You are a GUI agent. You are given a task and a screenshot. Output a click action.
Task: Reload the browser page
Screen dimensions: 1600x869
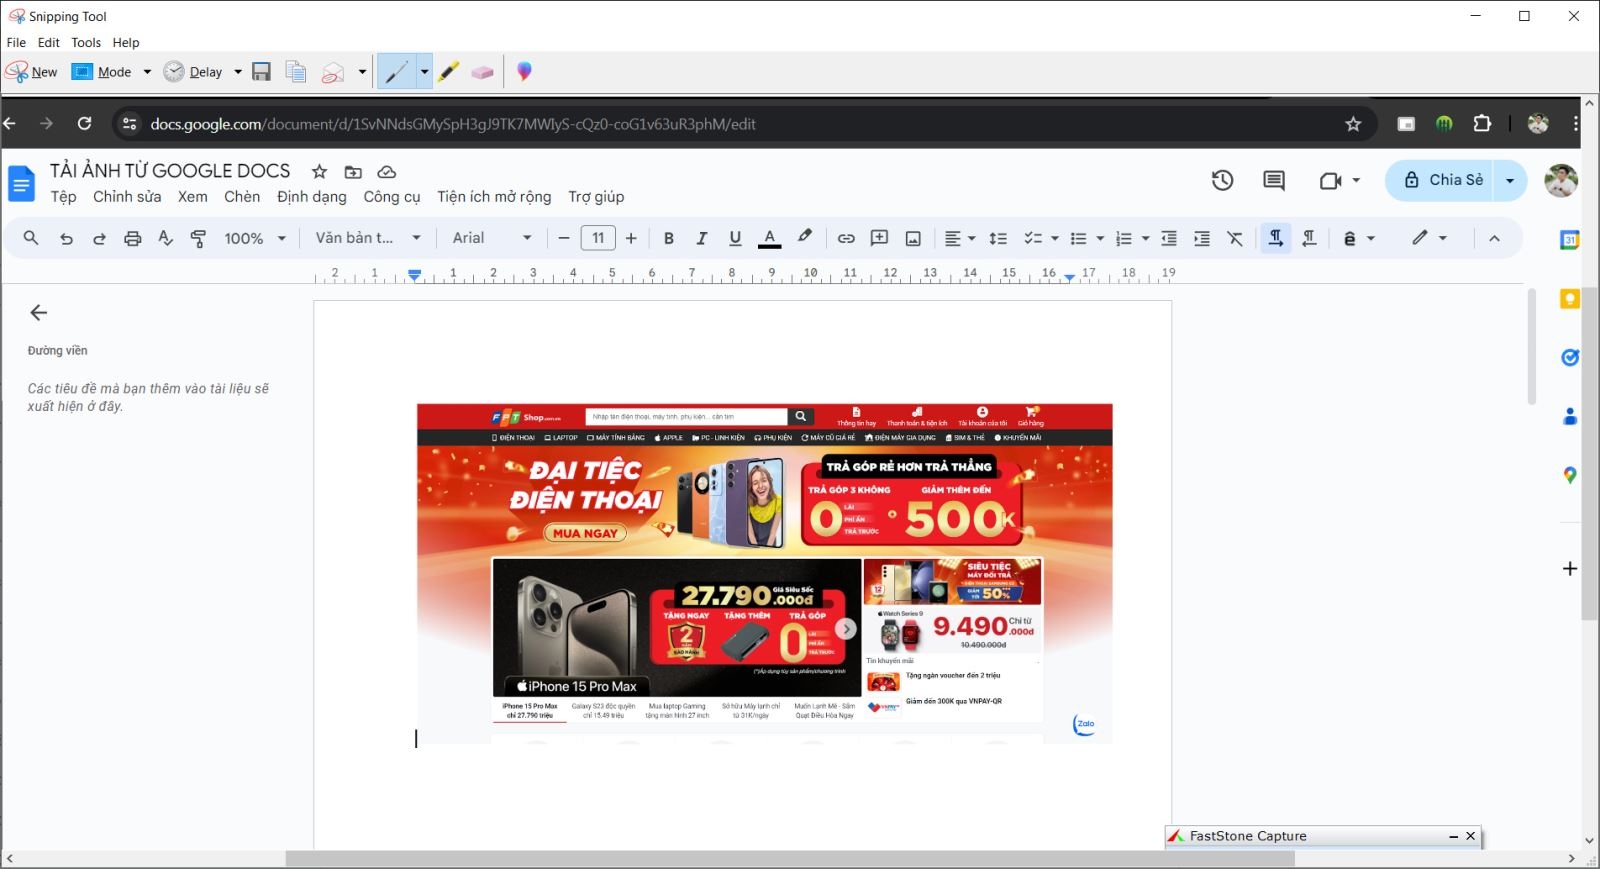point(85,124)
